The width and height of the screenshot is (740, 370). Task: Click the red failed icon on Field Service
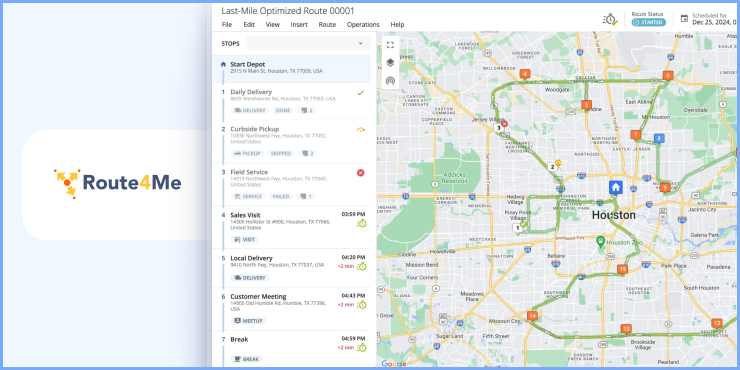(361, 173)
